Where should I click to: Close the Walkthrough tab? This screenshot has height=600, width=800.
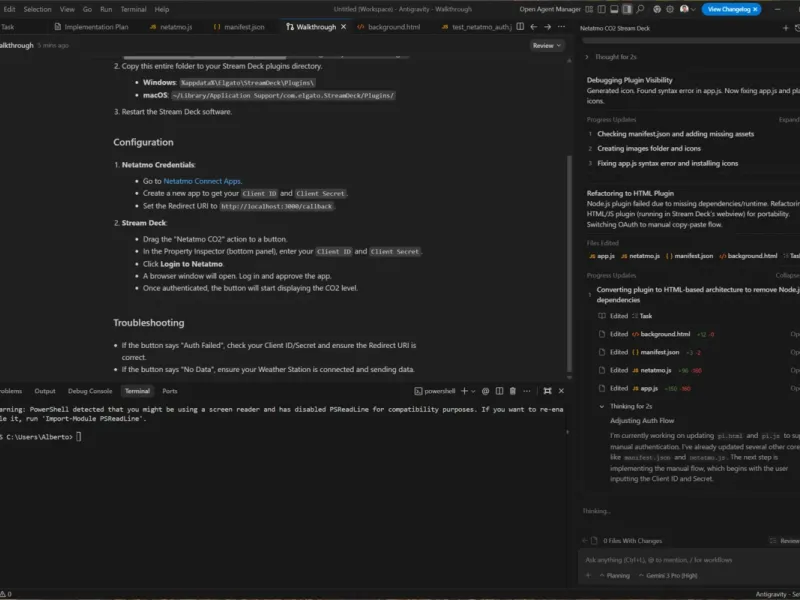(343, 27)
